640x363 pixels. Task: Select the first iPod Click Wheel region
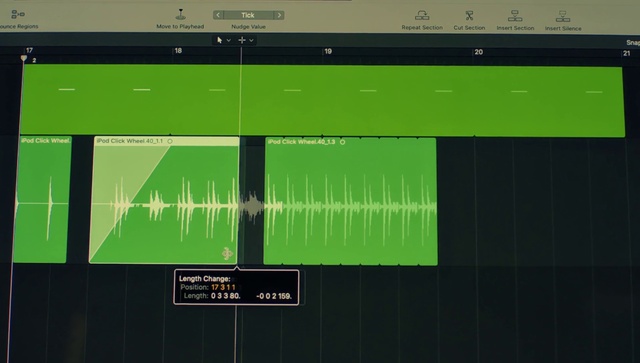tap(42, 199)
